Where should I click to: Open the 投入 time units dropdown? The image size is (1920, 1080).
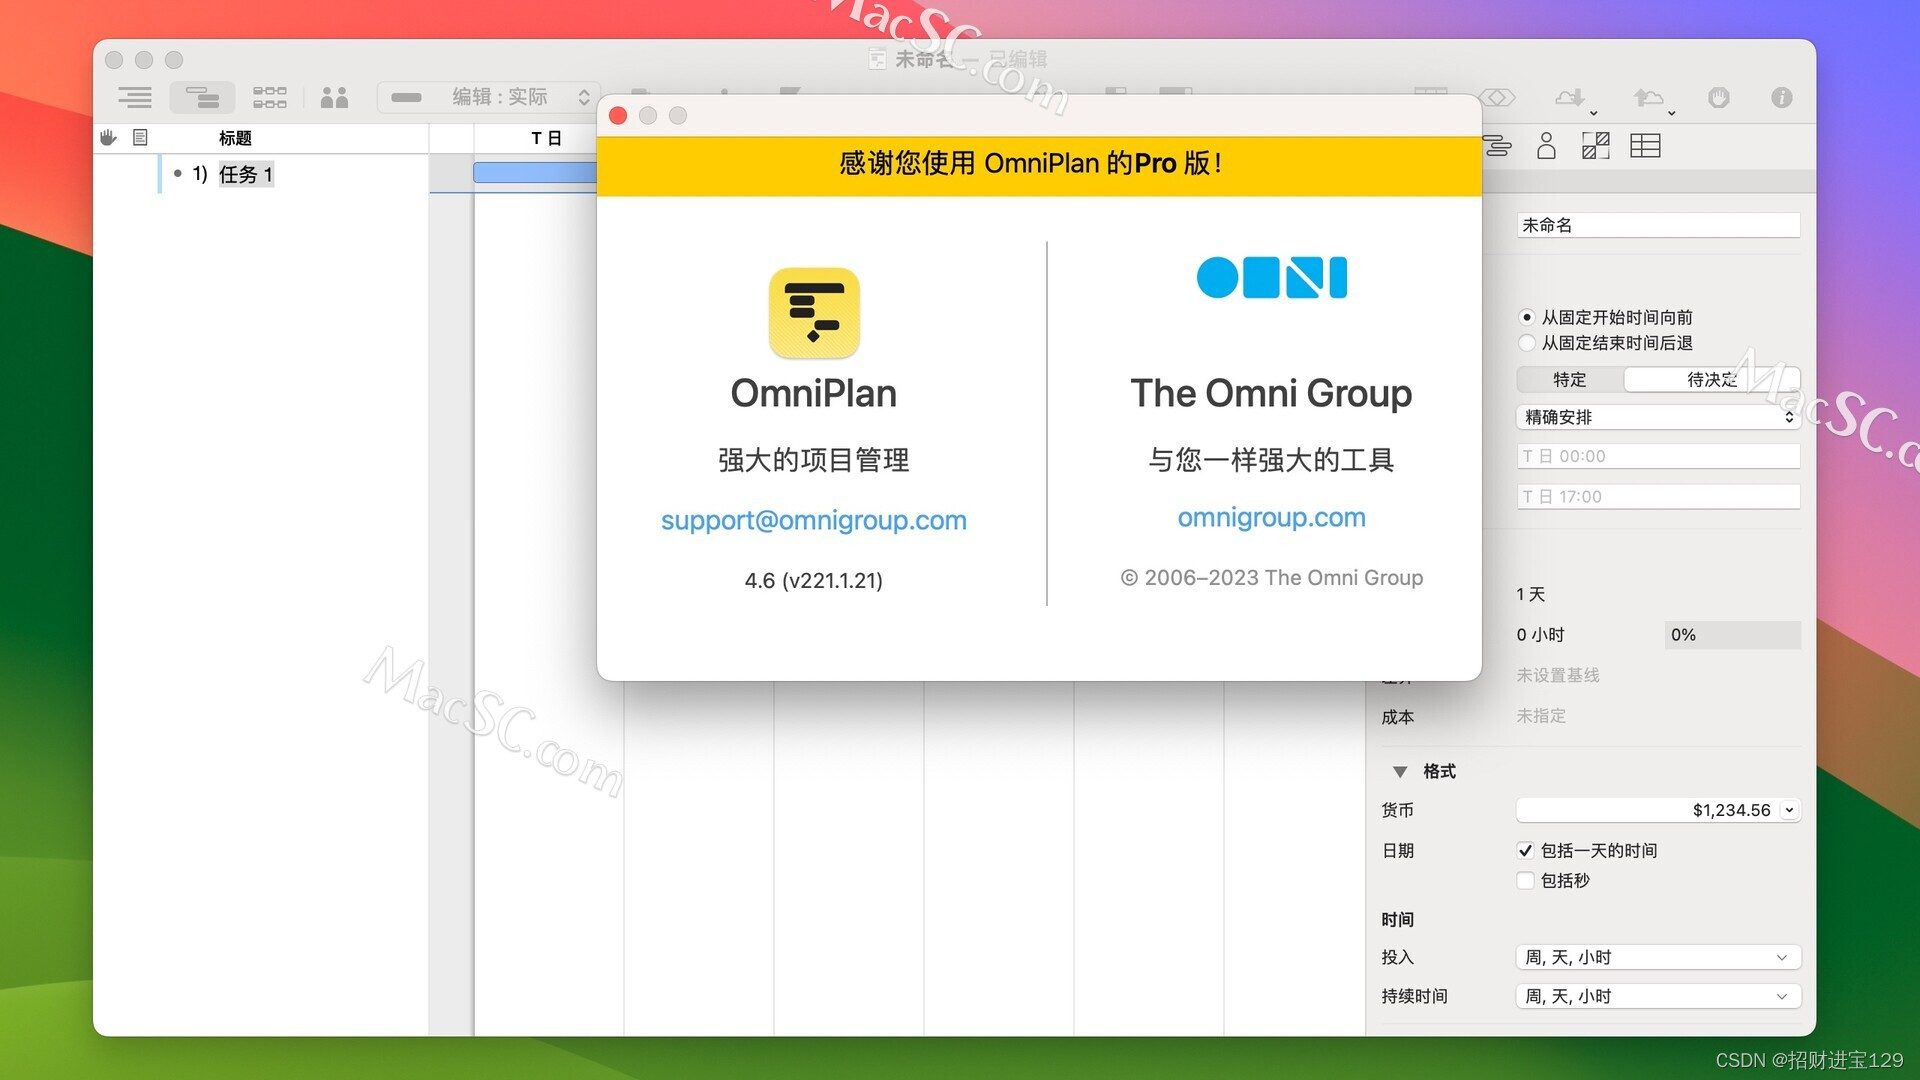1658,957
